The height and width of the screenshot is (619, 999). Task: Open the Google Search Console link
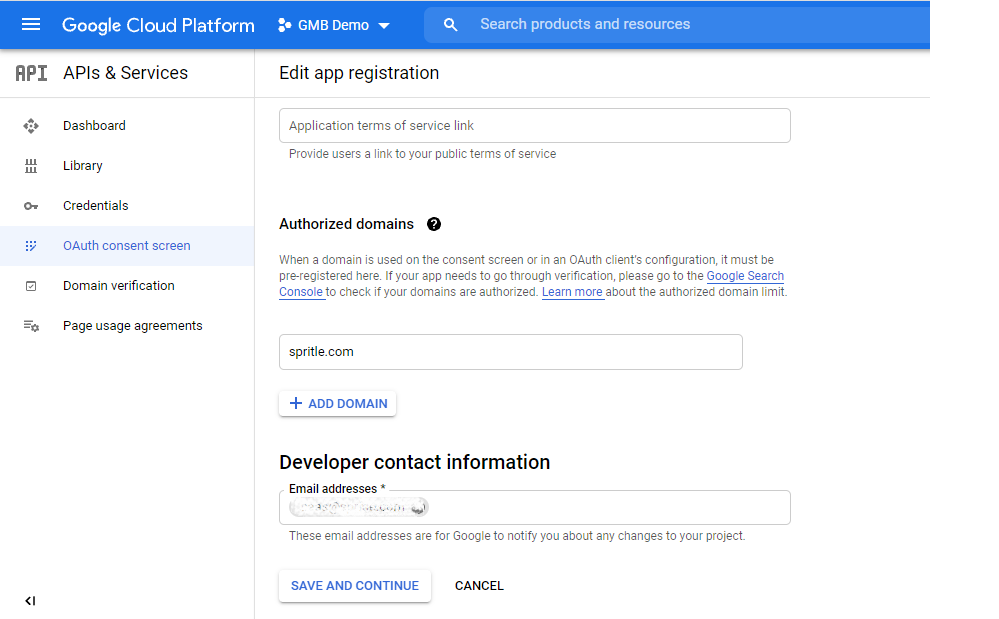pos(745,276)
